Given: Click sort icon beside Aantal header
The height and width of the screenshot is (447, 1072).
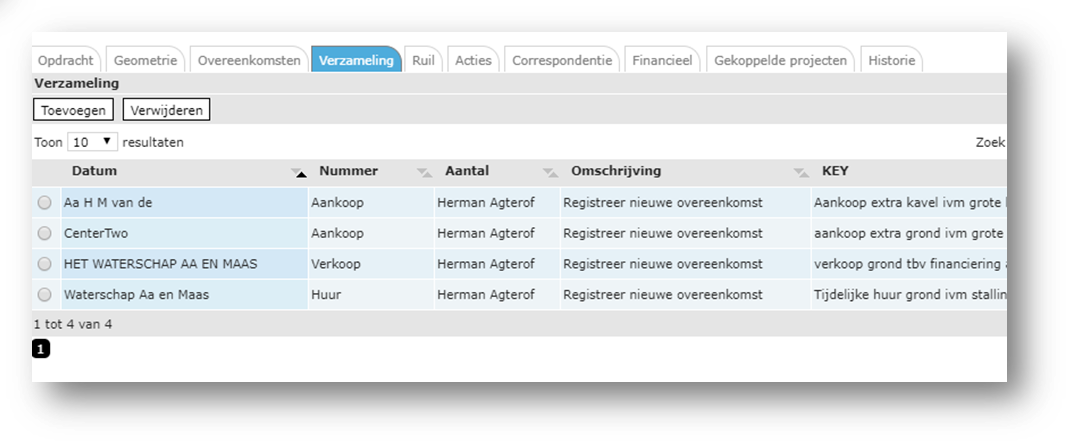Looking at the screenshot, I should pos(550,172).
